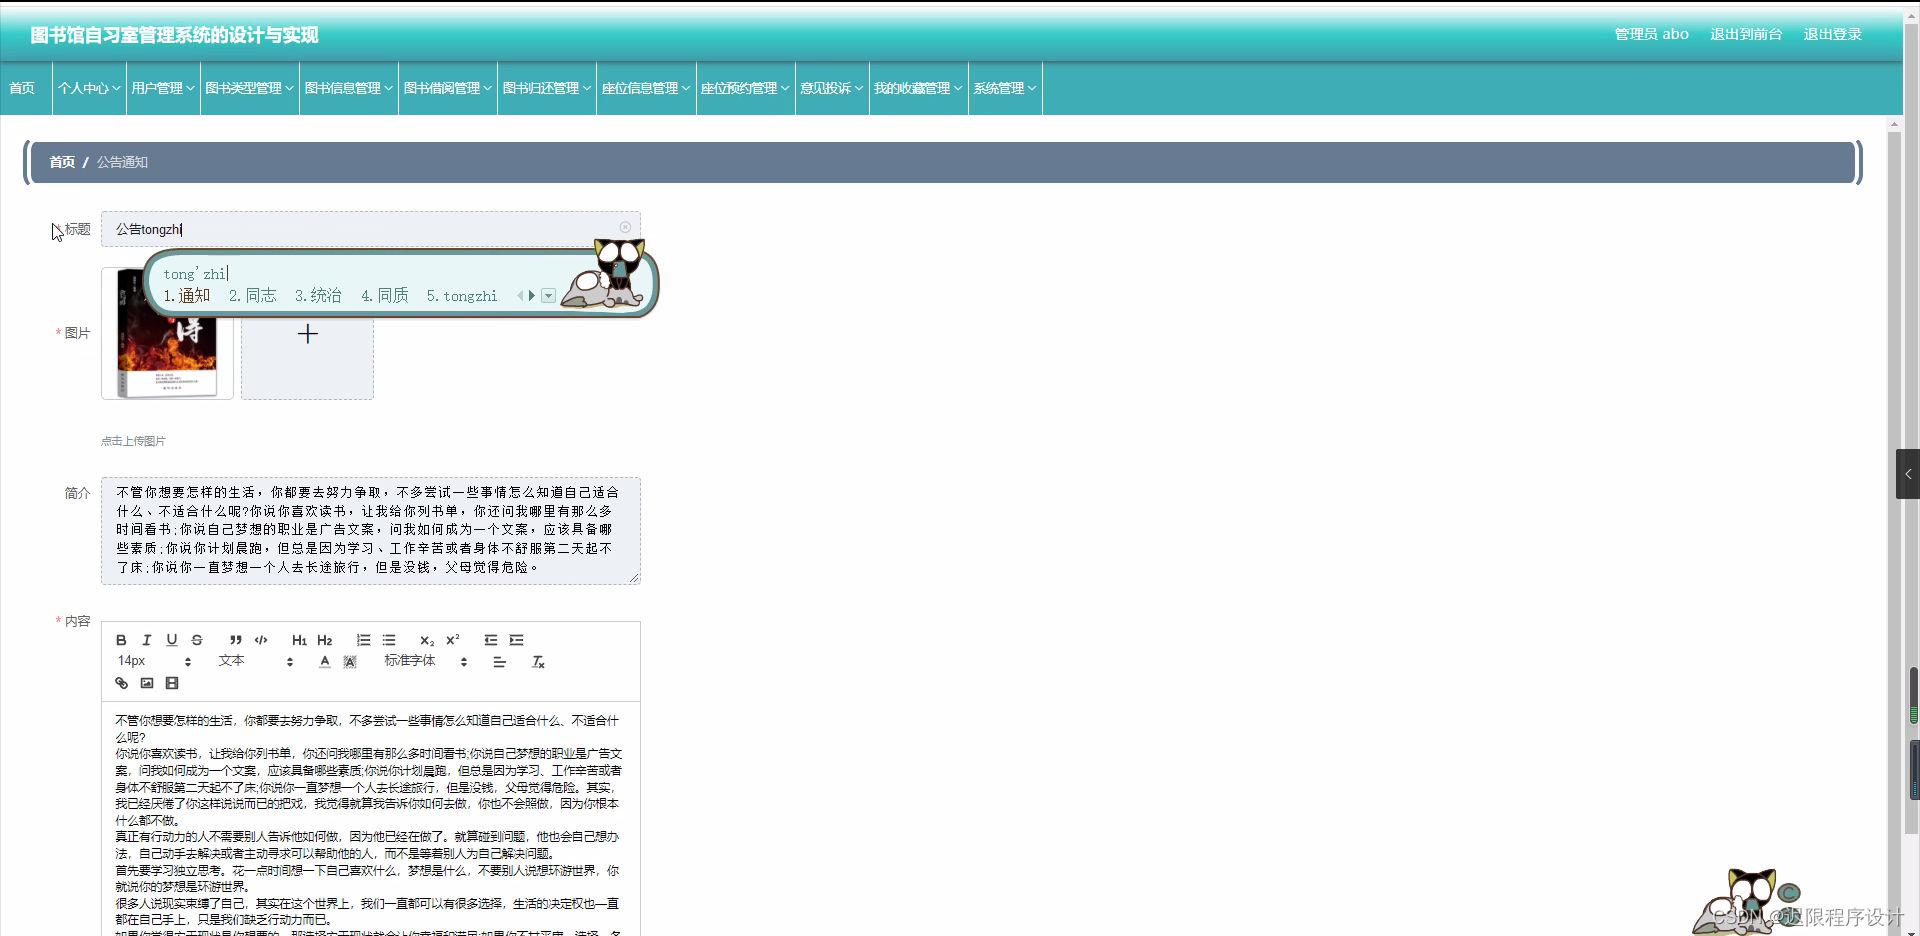Click into the 内容 rich text body
This screenshot has height=936, width=1920.
[370, 820]
